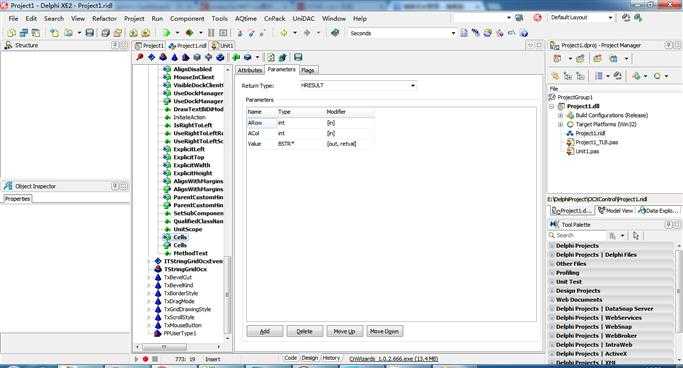This screenshot has width=683, height=368.
Task: Click the red pin icon in type library toolbar
Action: point(140,57)
